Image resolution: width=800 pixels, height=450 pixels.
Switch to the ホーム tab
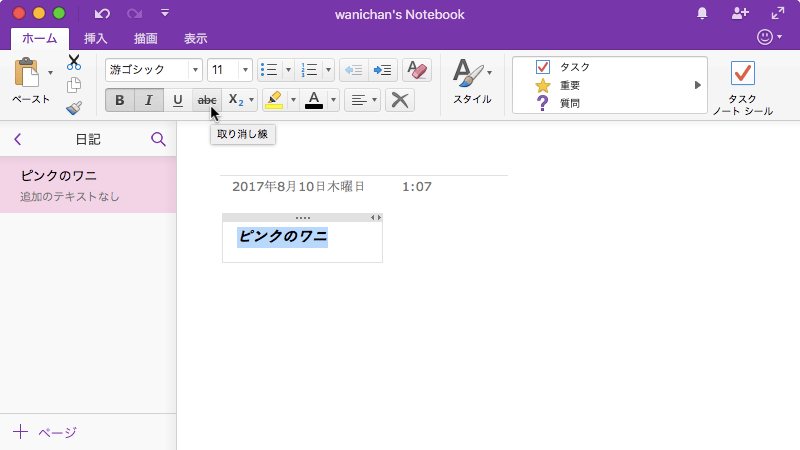[x=40, y=39]
